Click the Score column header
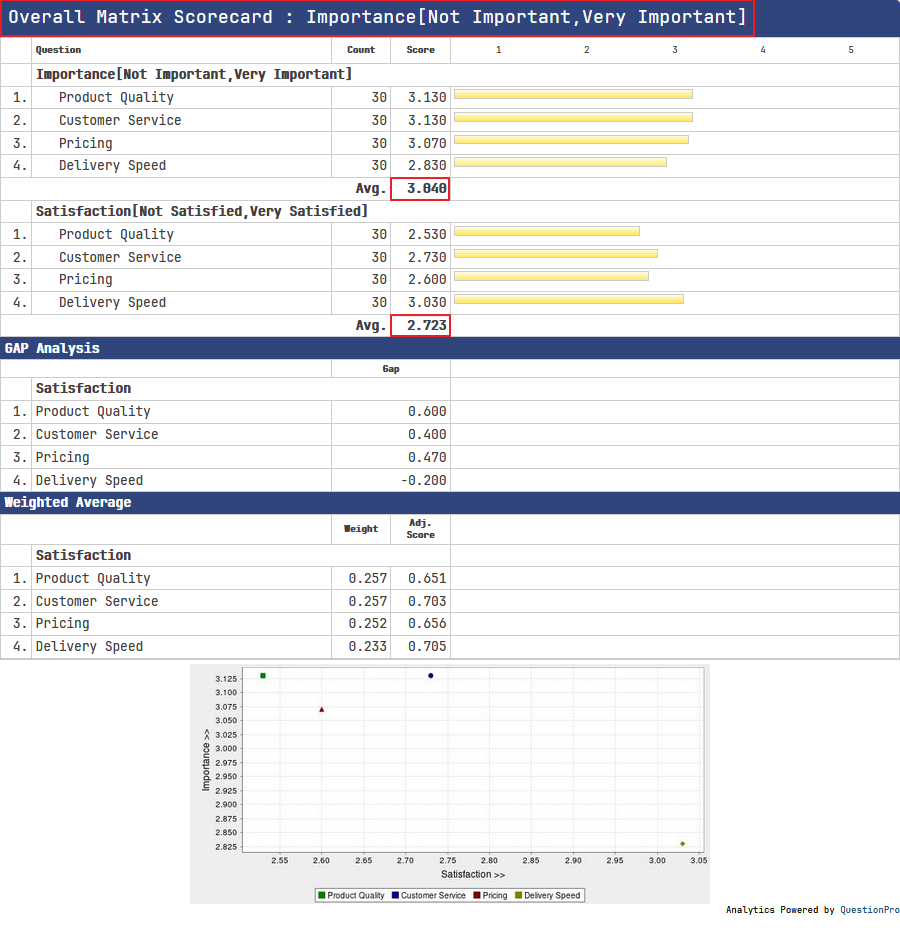The width and height of the screenshot is (900, 932). pyautogui.click(x=420, y=50)
